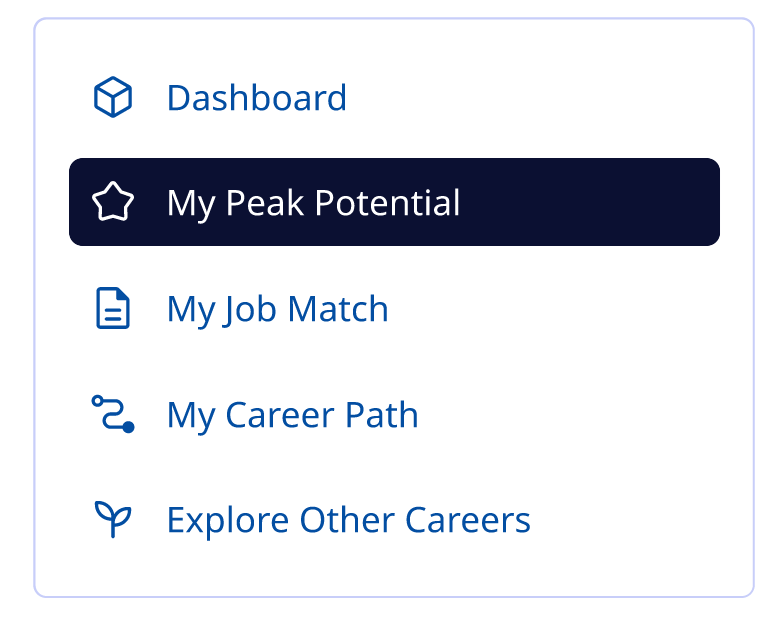Click the document icon beside My Job Match
The width and height of the screenshot is (774, 630).
[113, 309]
